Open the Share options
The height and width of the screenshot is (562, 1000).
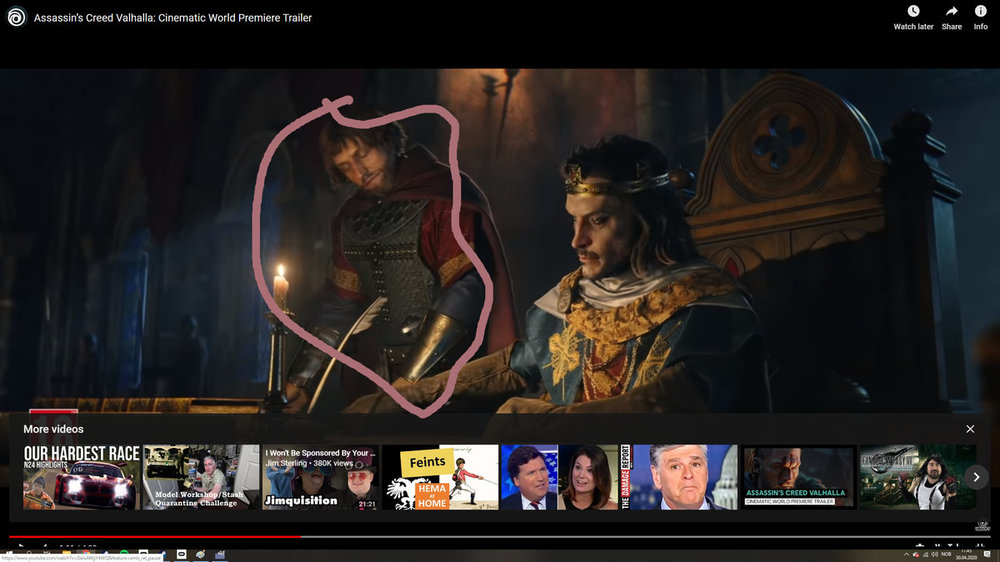click(x=952, y=17)
